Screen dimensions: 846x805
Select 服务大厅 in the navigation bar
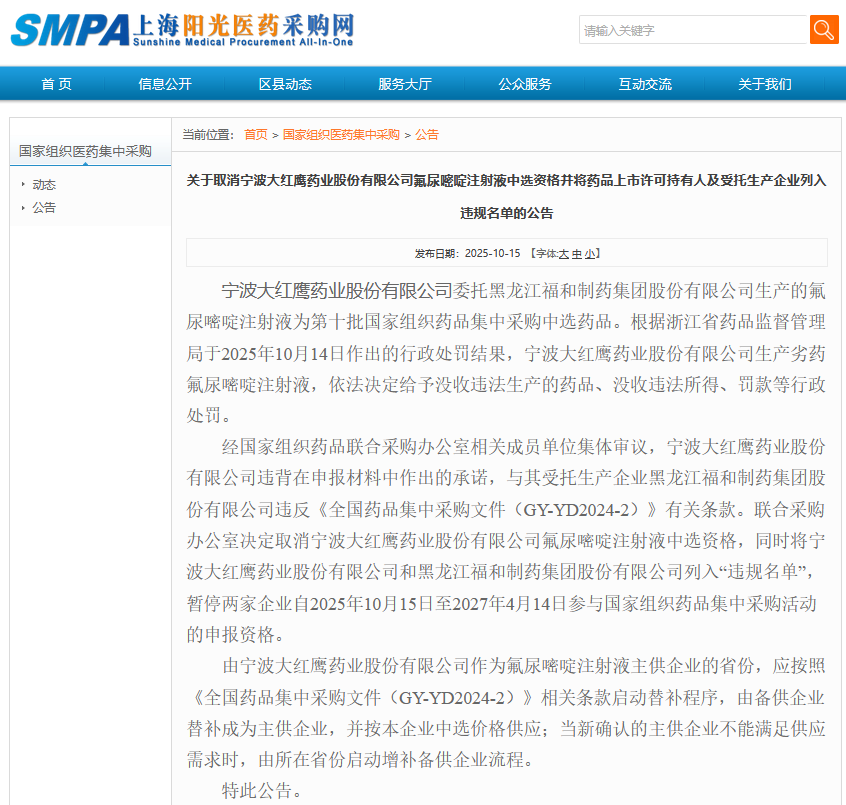405,84
